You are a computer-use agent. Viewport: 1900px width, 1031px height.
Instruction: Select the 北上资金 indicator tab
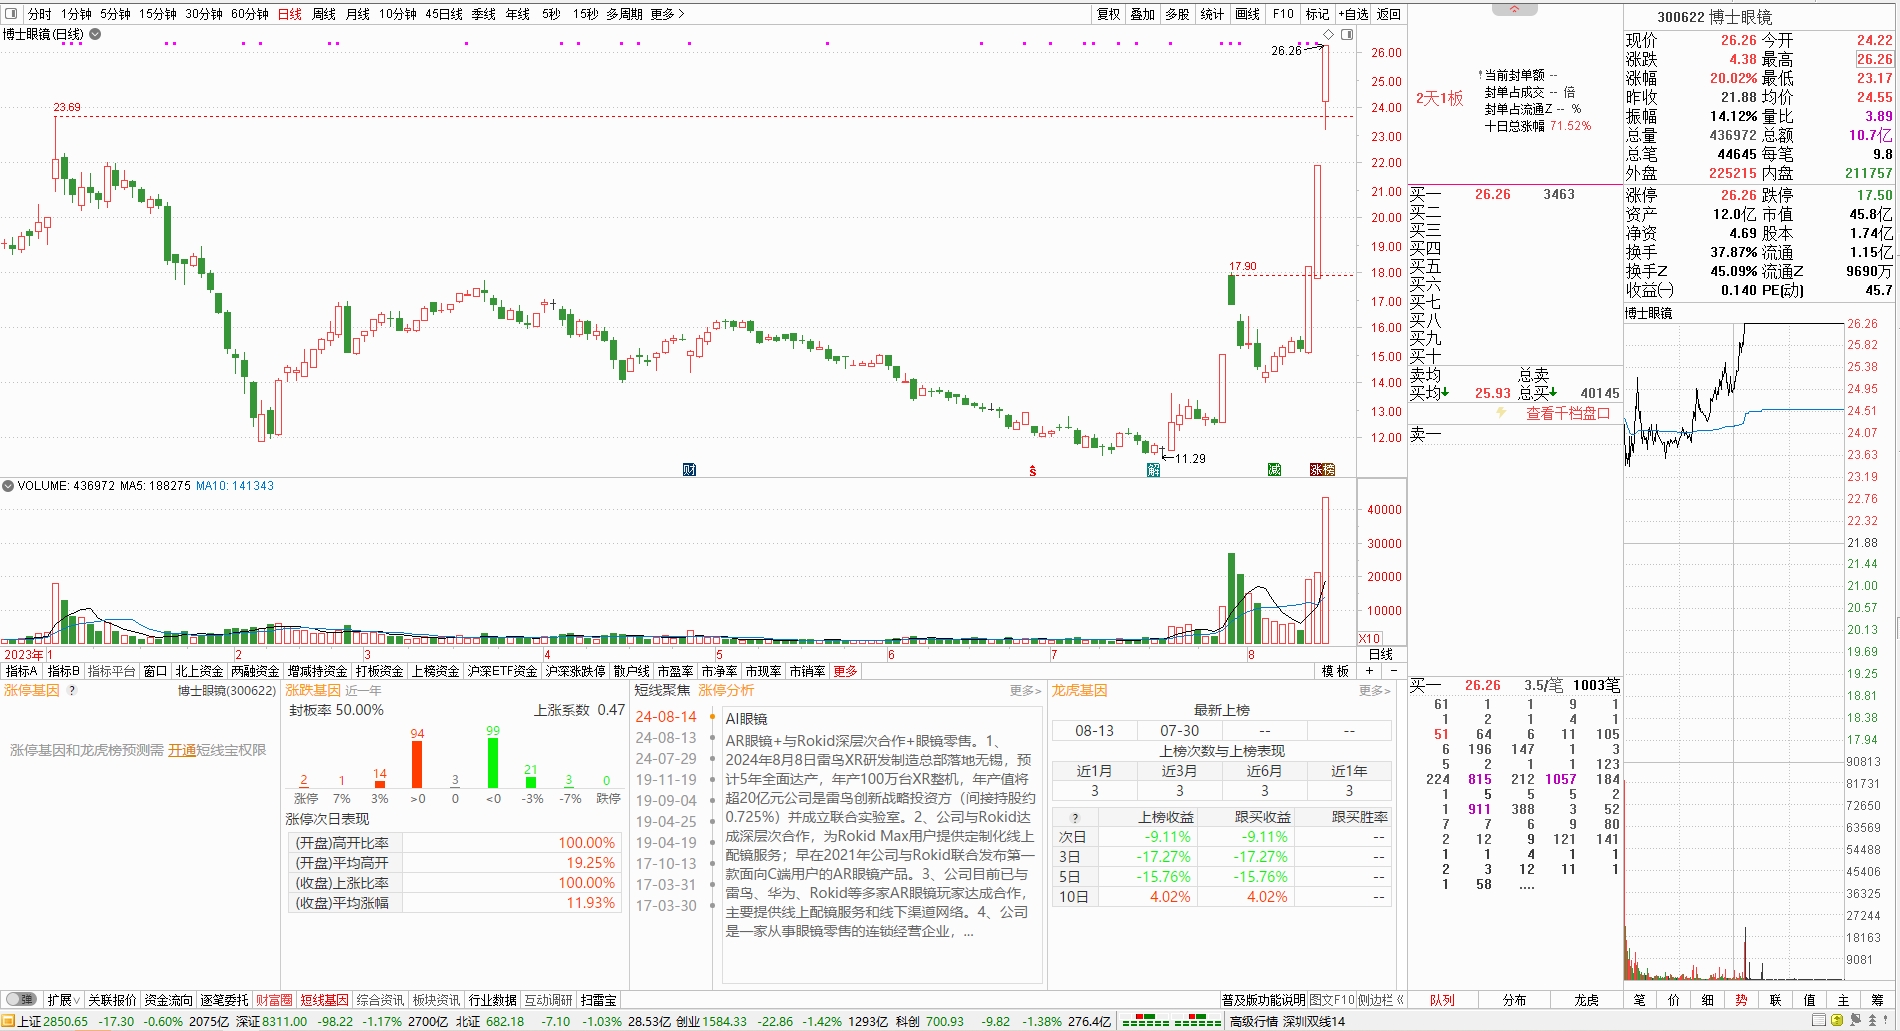199,671
